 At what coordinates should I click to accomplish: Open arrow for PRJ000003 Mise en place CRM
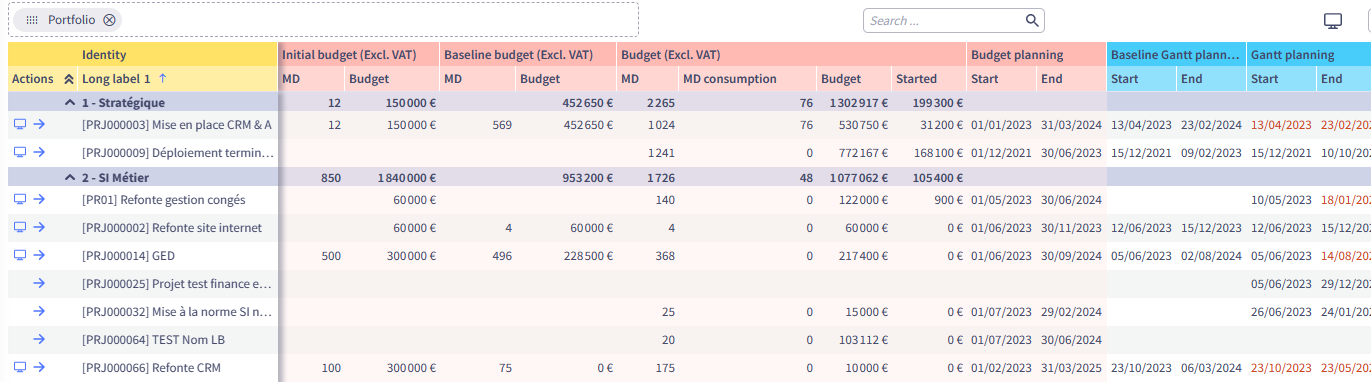(39, 124)
